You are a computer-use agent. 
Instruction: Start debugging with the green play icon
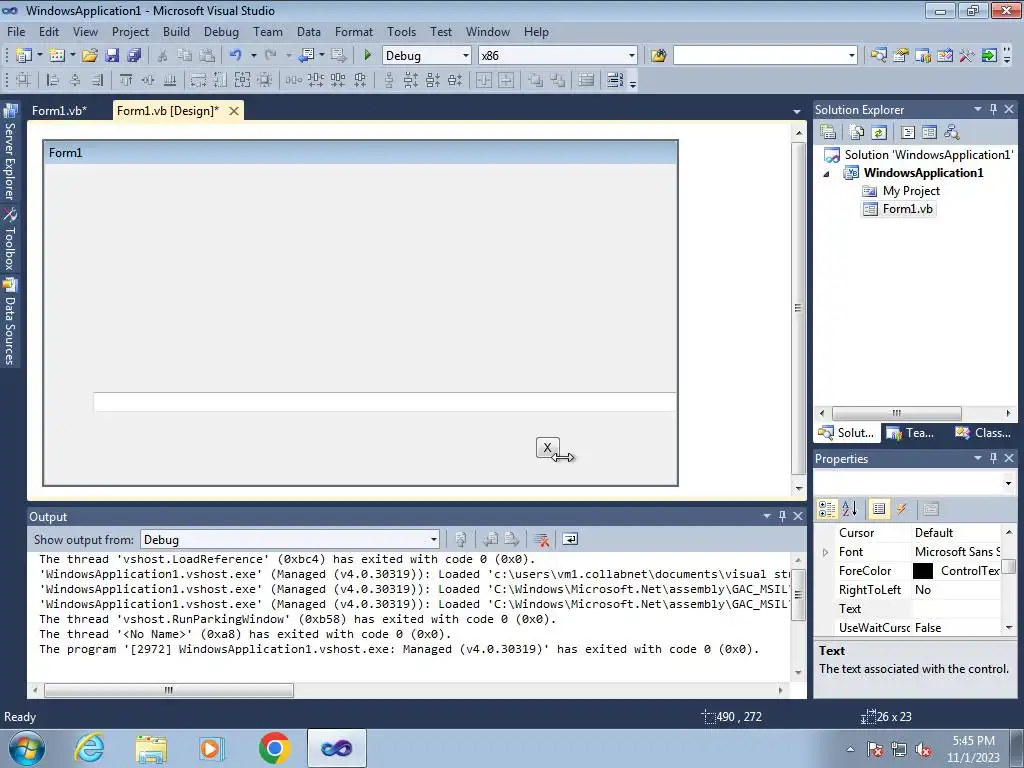click(368, 56)
